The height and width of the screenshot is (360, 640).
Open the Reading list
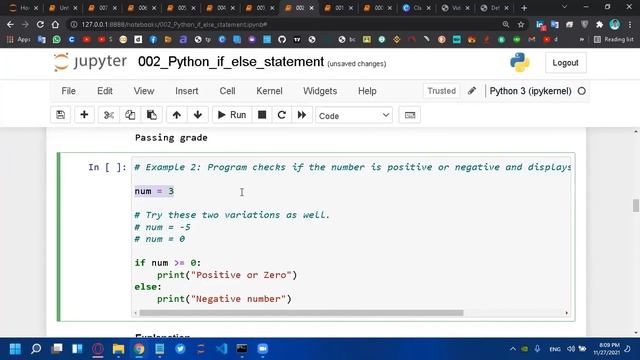[x=613, y=40]
